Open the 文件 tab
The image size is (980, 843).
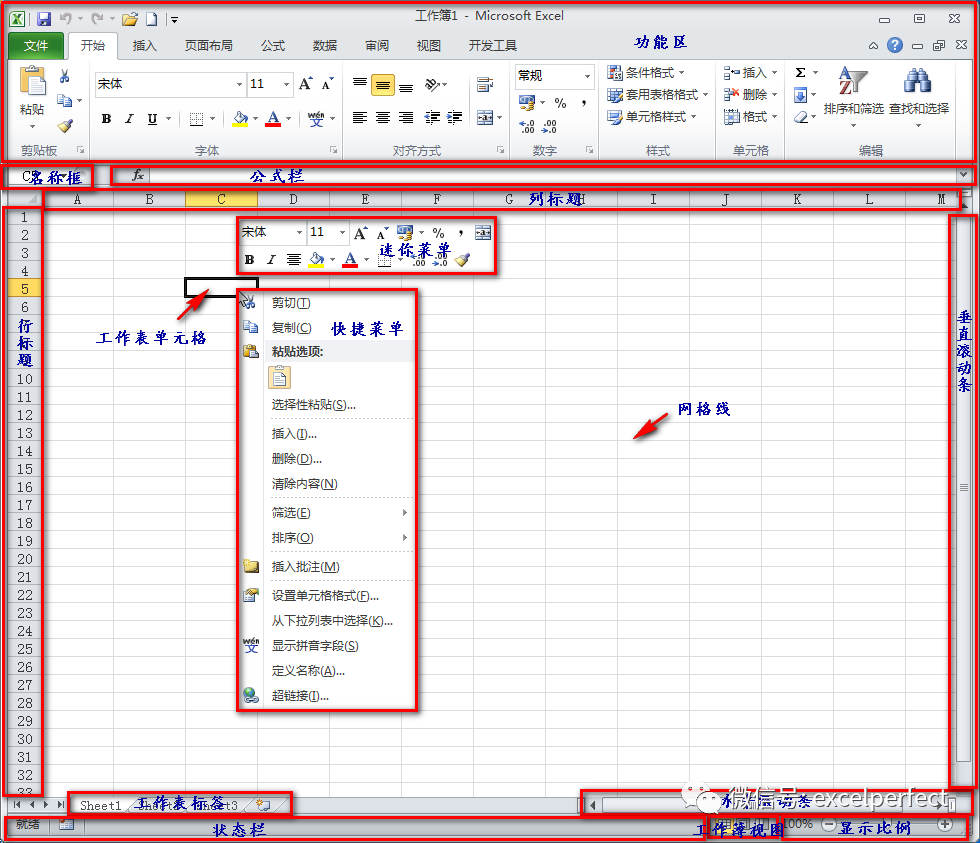pyautogui.click(x=36, y=46)
